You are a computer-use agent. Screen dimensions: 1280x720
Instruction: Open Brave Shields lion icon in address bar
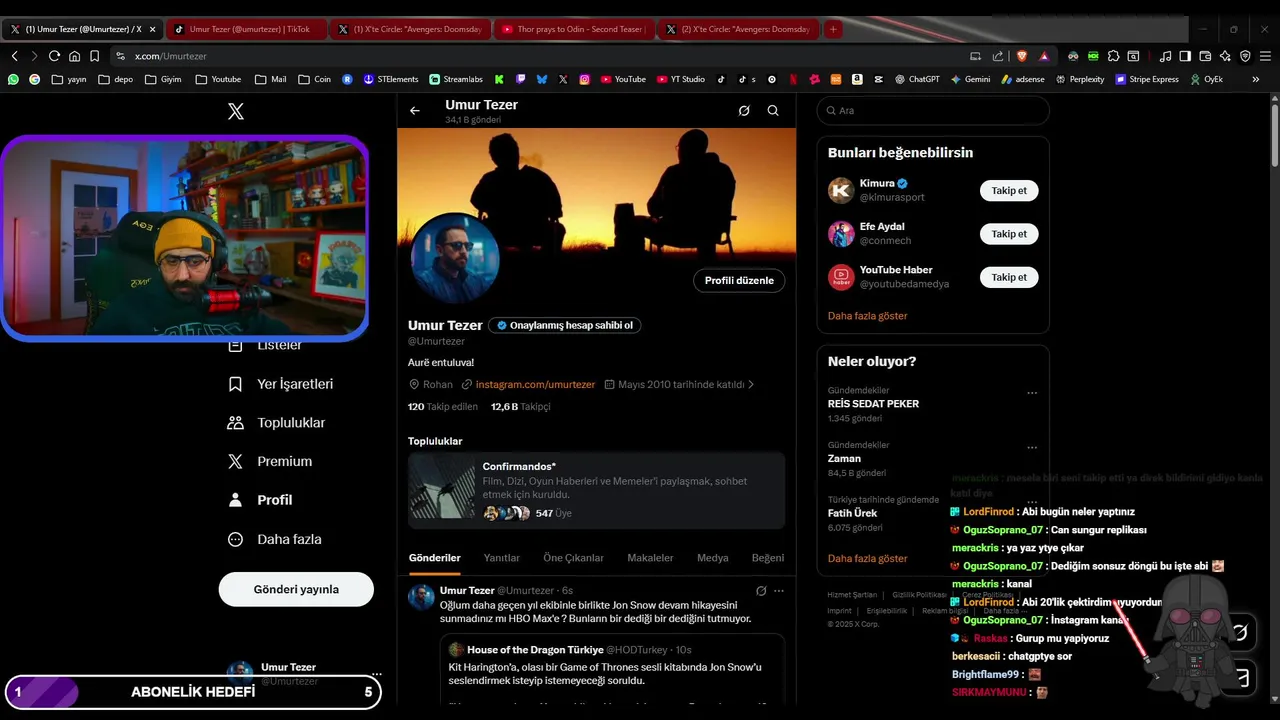coord(1022,56)
